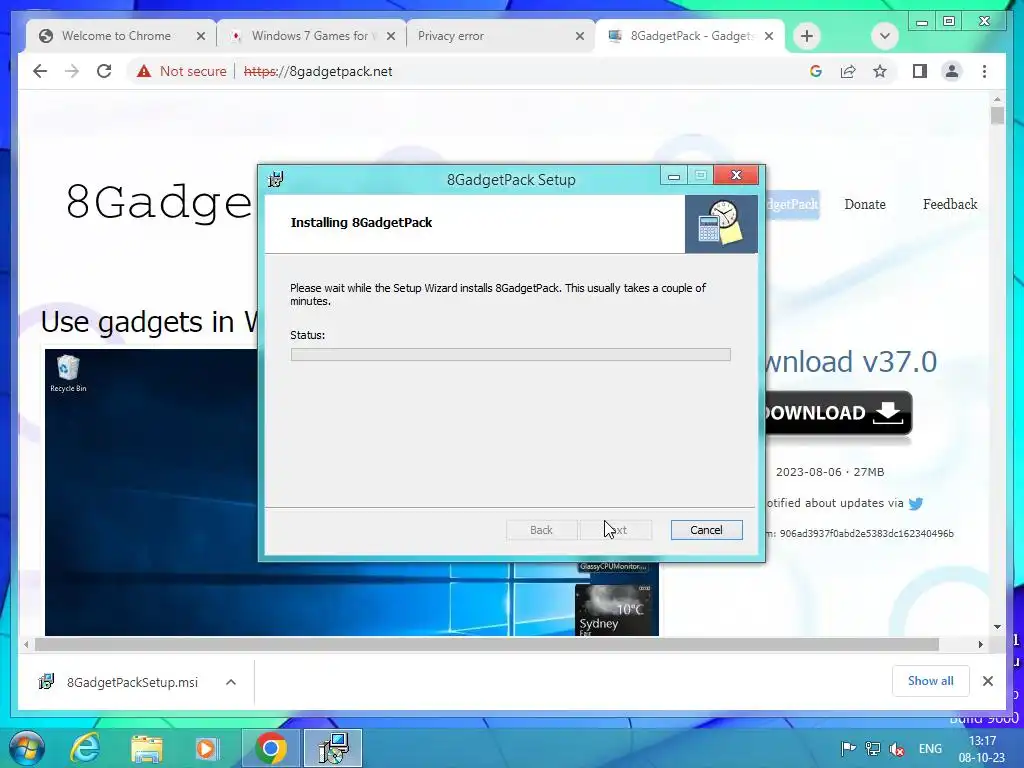Go back to the previous page
The image size is (1024, 768).
click(x=40, y=71)
